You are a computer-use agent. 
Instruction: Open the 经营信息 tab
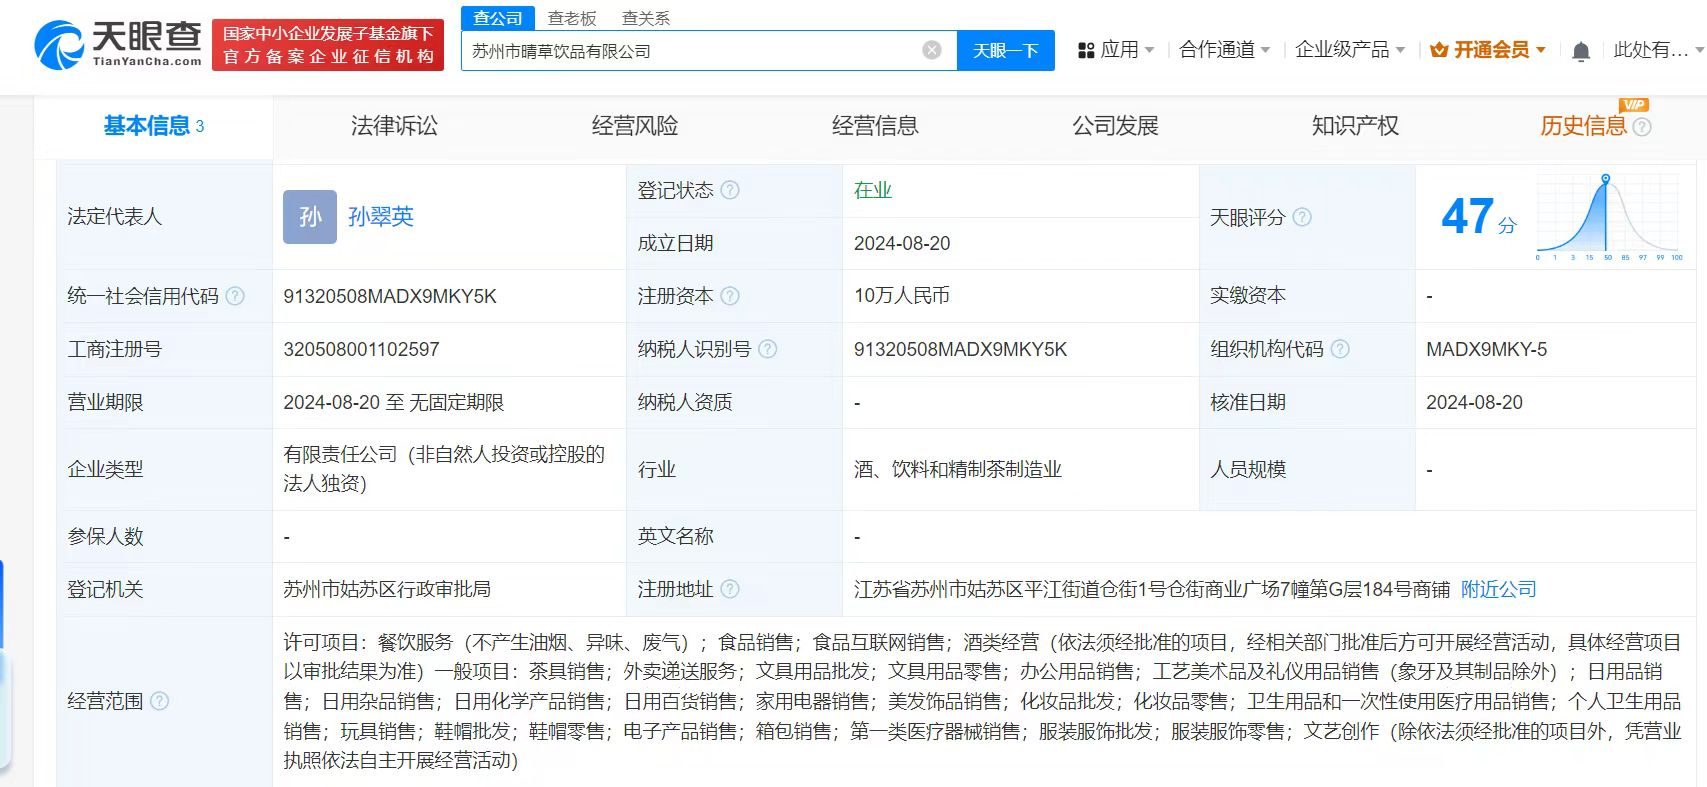click(x=875, y=126)
